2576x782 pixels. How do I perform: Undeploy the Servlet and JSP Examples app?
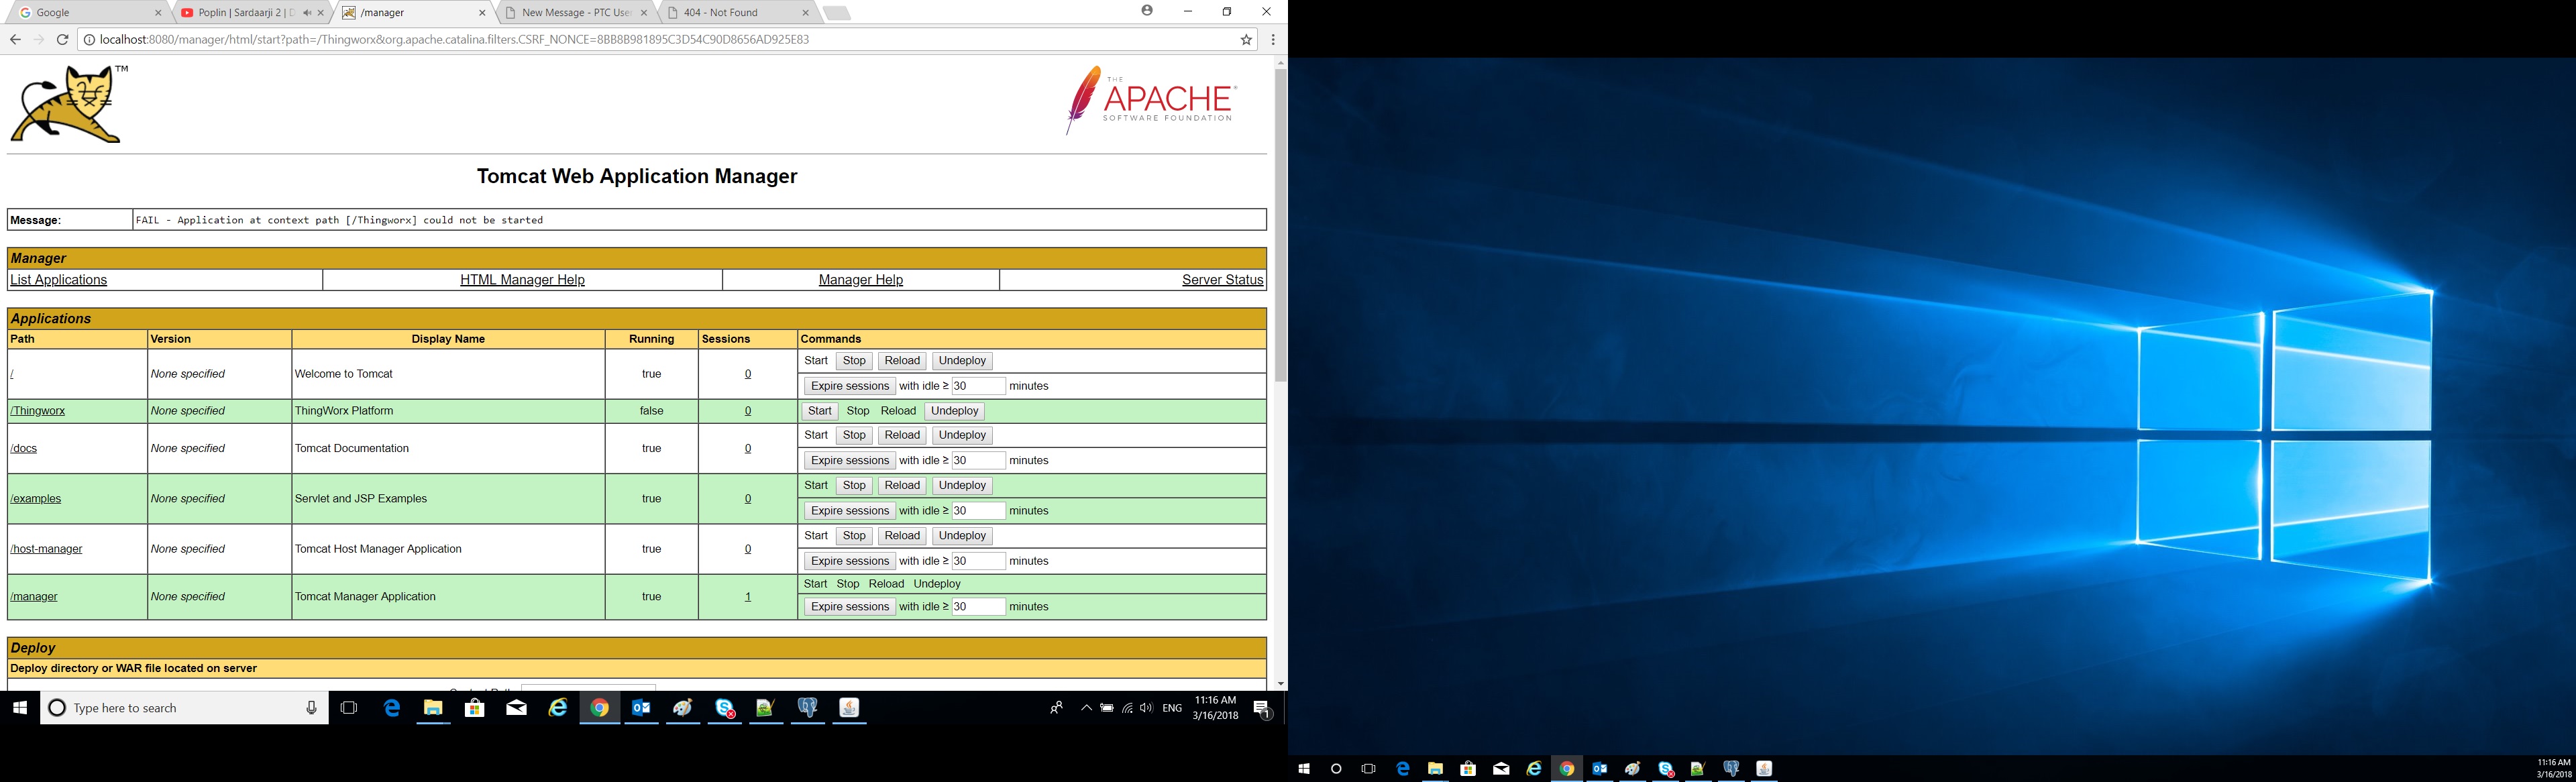[x=962, y=486]
